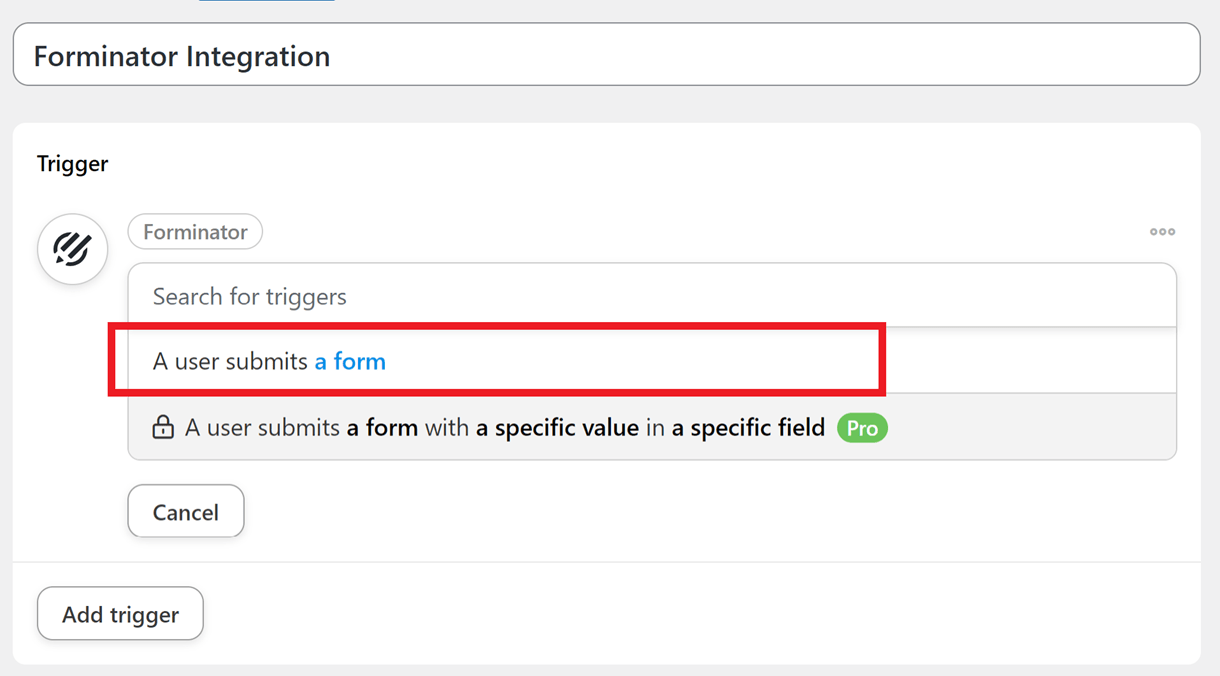
Task: Click the word 'with' in Pro trigger
Action: tap(447, 428)
